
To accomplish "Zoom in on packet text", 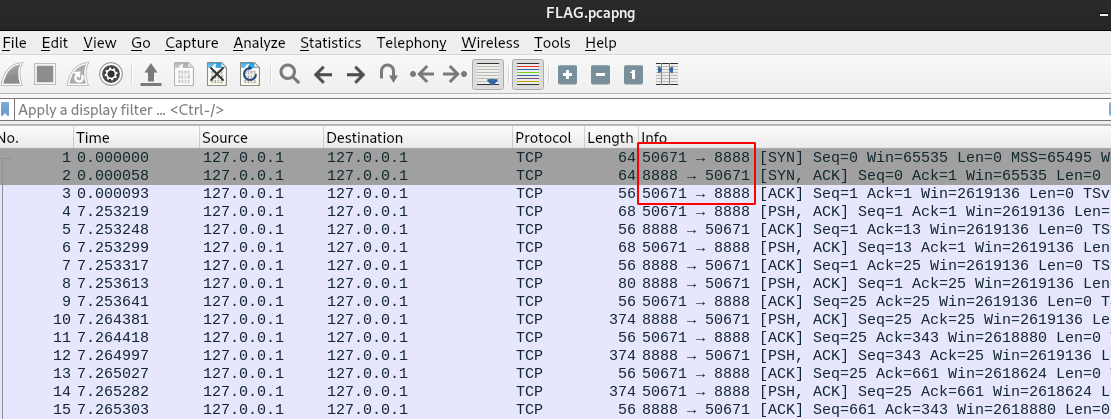I will tap(567, 74).
